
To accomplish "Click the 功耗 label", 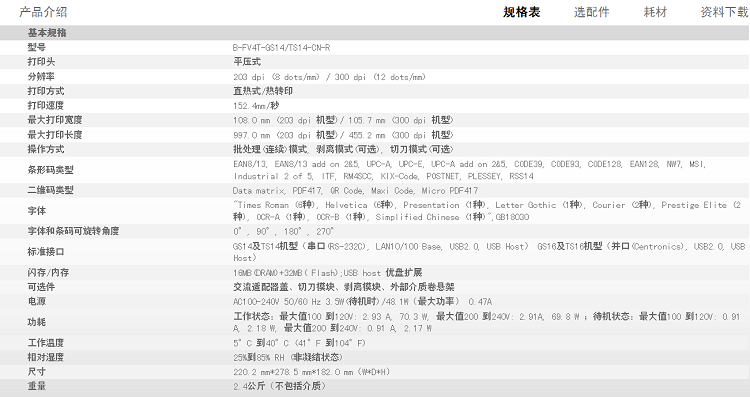I will (37, 322).
